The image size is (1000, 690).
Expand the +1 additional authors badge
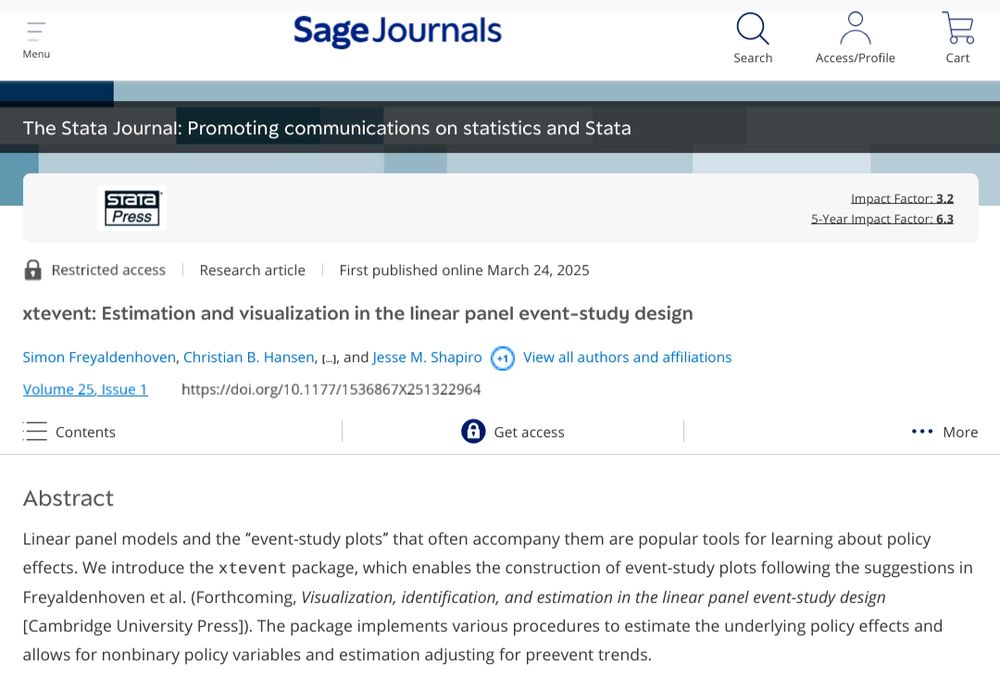coord(502,358)
